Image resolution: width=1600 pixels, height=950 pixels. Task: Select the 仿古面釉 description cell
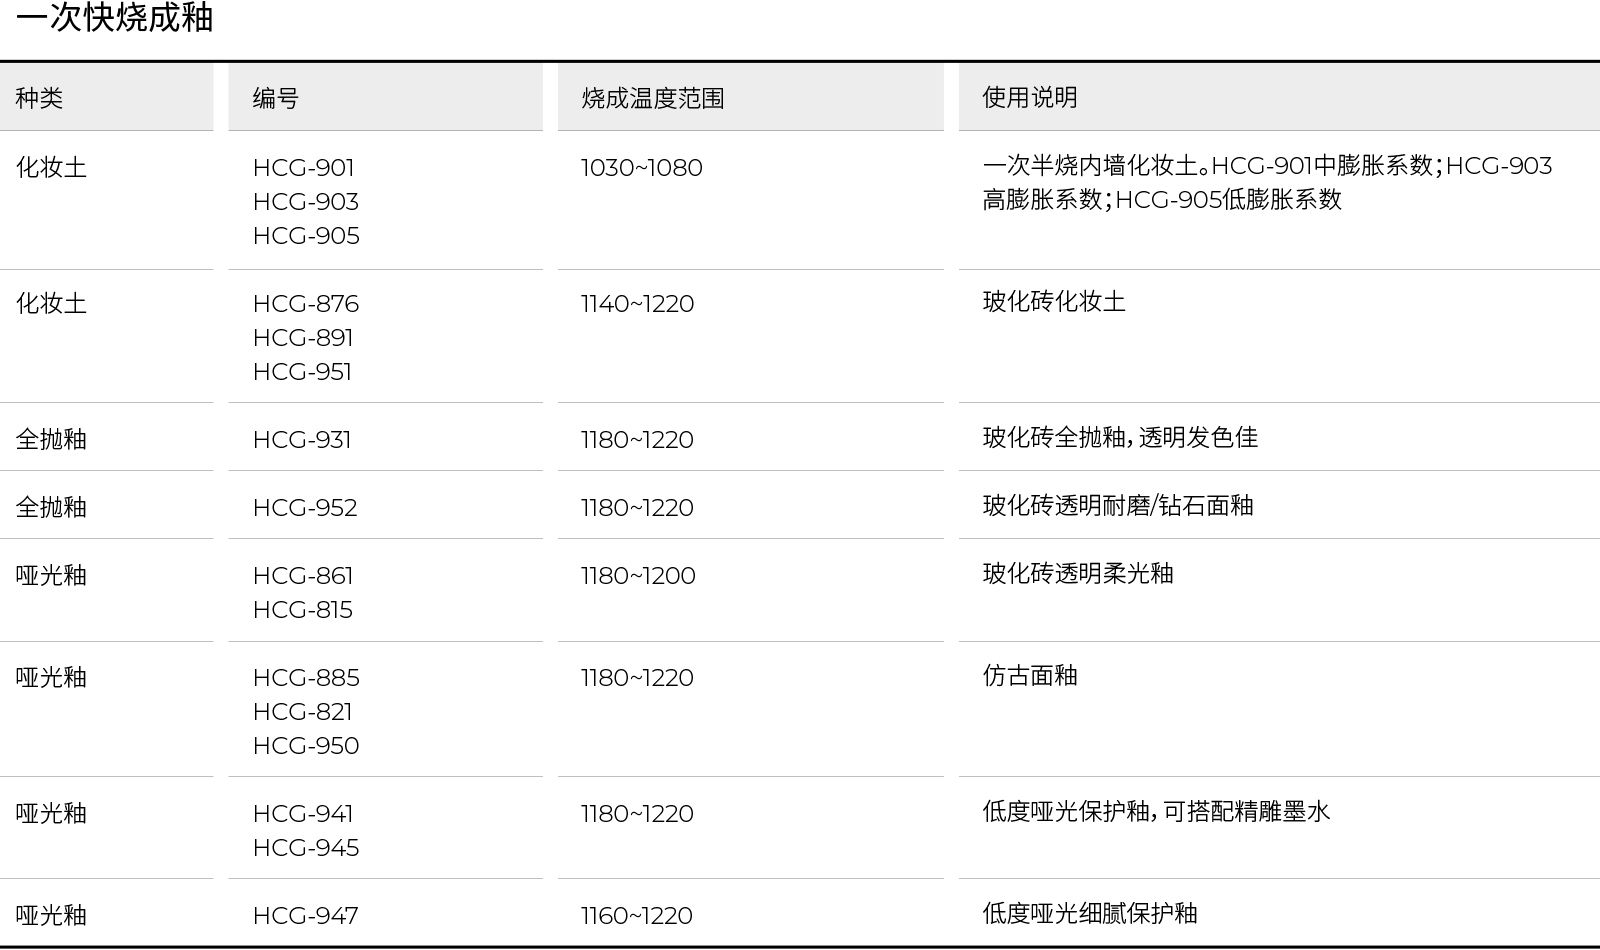coord(1030,676)
